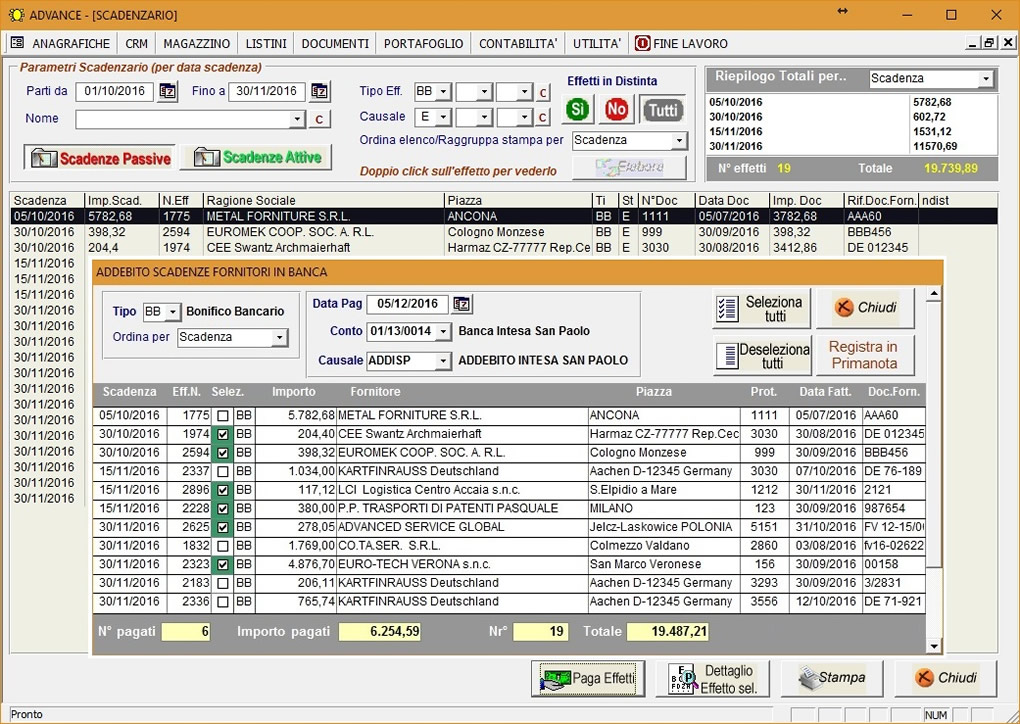The height and width of the screenshot is (724, 1020).
Task: Open the LISTINI menu
Action: [266, 44]
